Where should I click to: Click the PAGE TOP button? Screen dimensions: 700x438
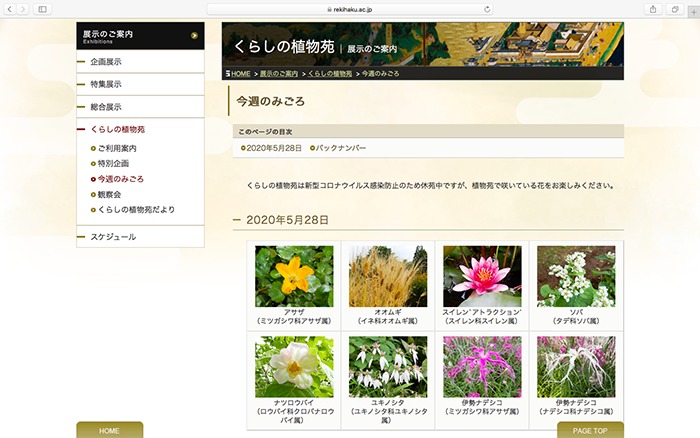[x=590, y=430]
